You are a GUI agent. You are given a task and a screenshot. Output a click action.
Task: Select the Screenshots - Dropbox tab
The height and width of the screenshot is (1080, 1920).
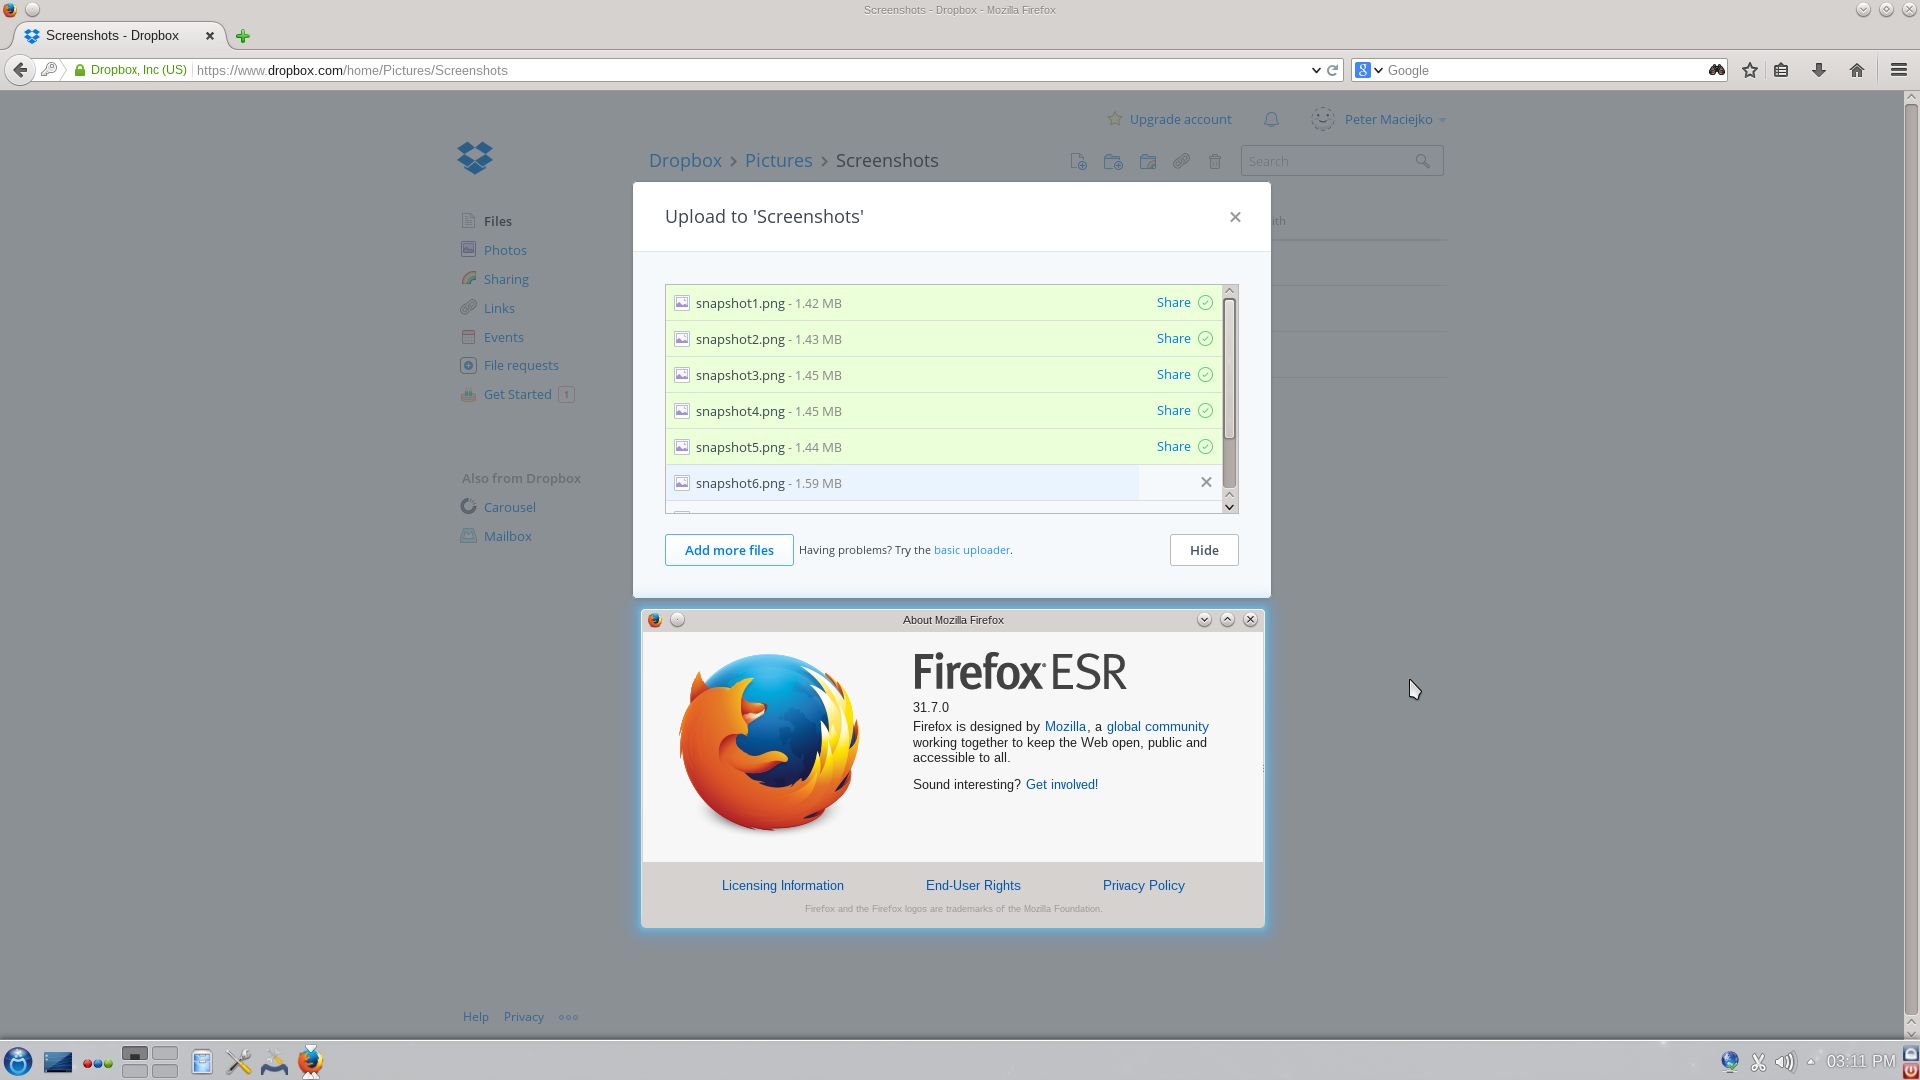pos(112,36)
